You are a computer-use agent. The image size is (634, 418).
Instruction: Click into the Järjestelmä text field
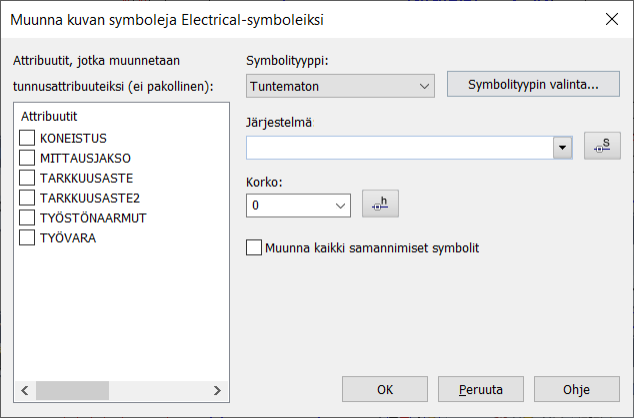400,148
